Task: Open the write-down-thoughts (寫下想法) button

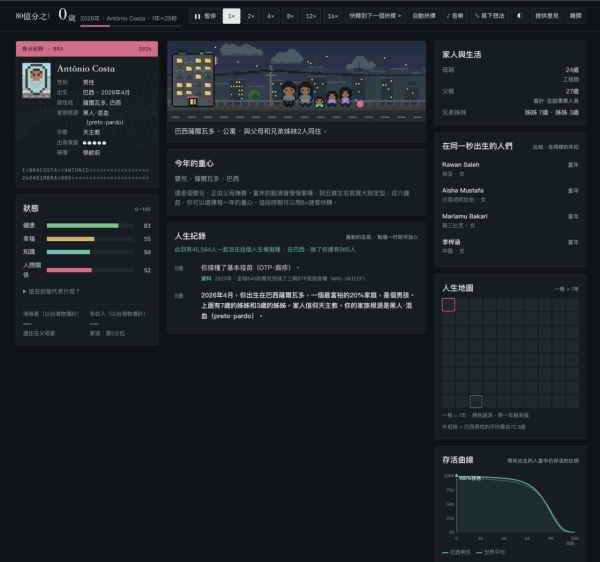Action: pos(489,16)
